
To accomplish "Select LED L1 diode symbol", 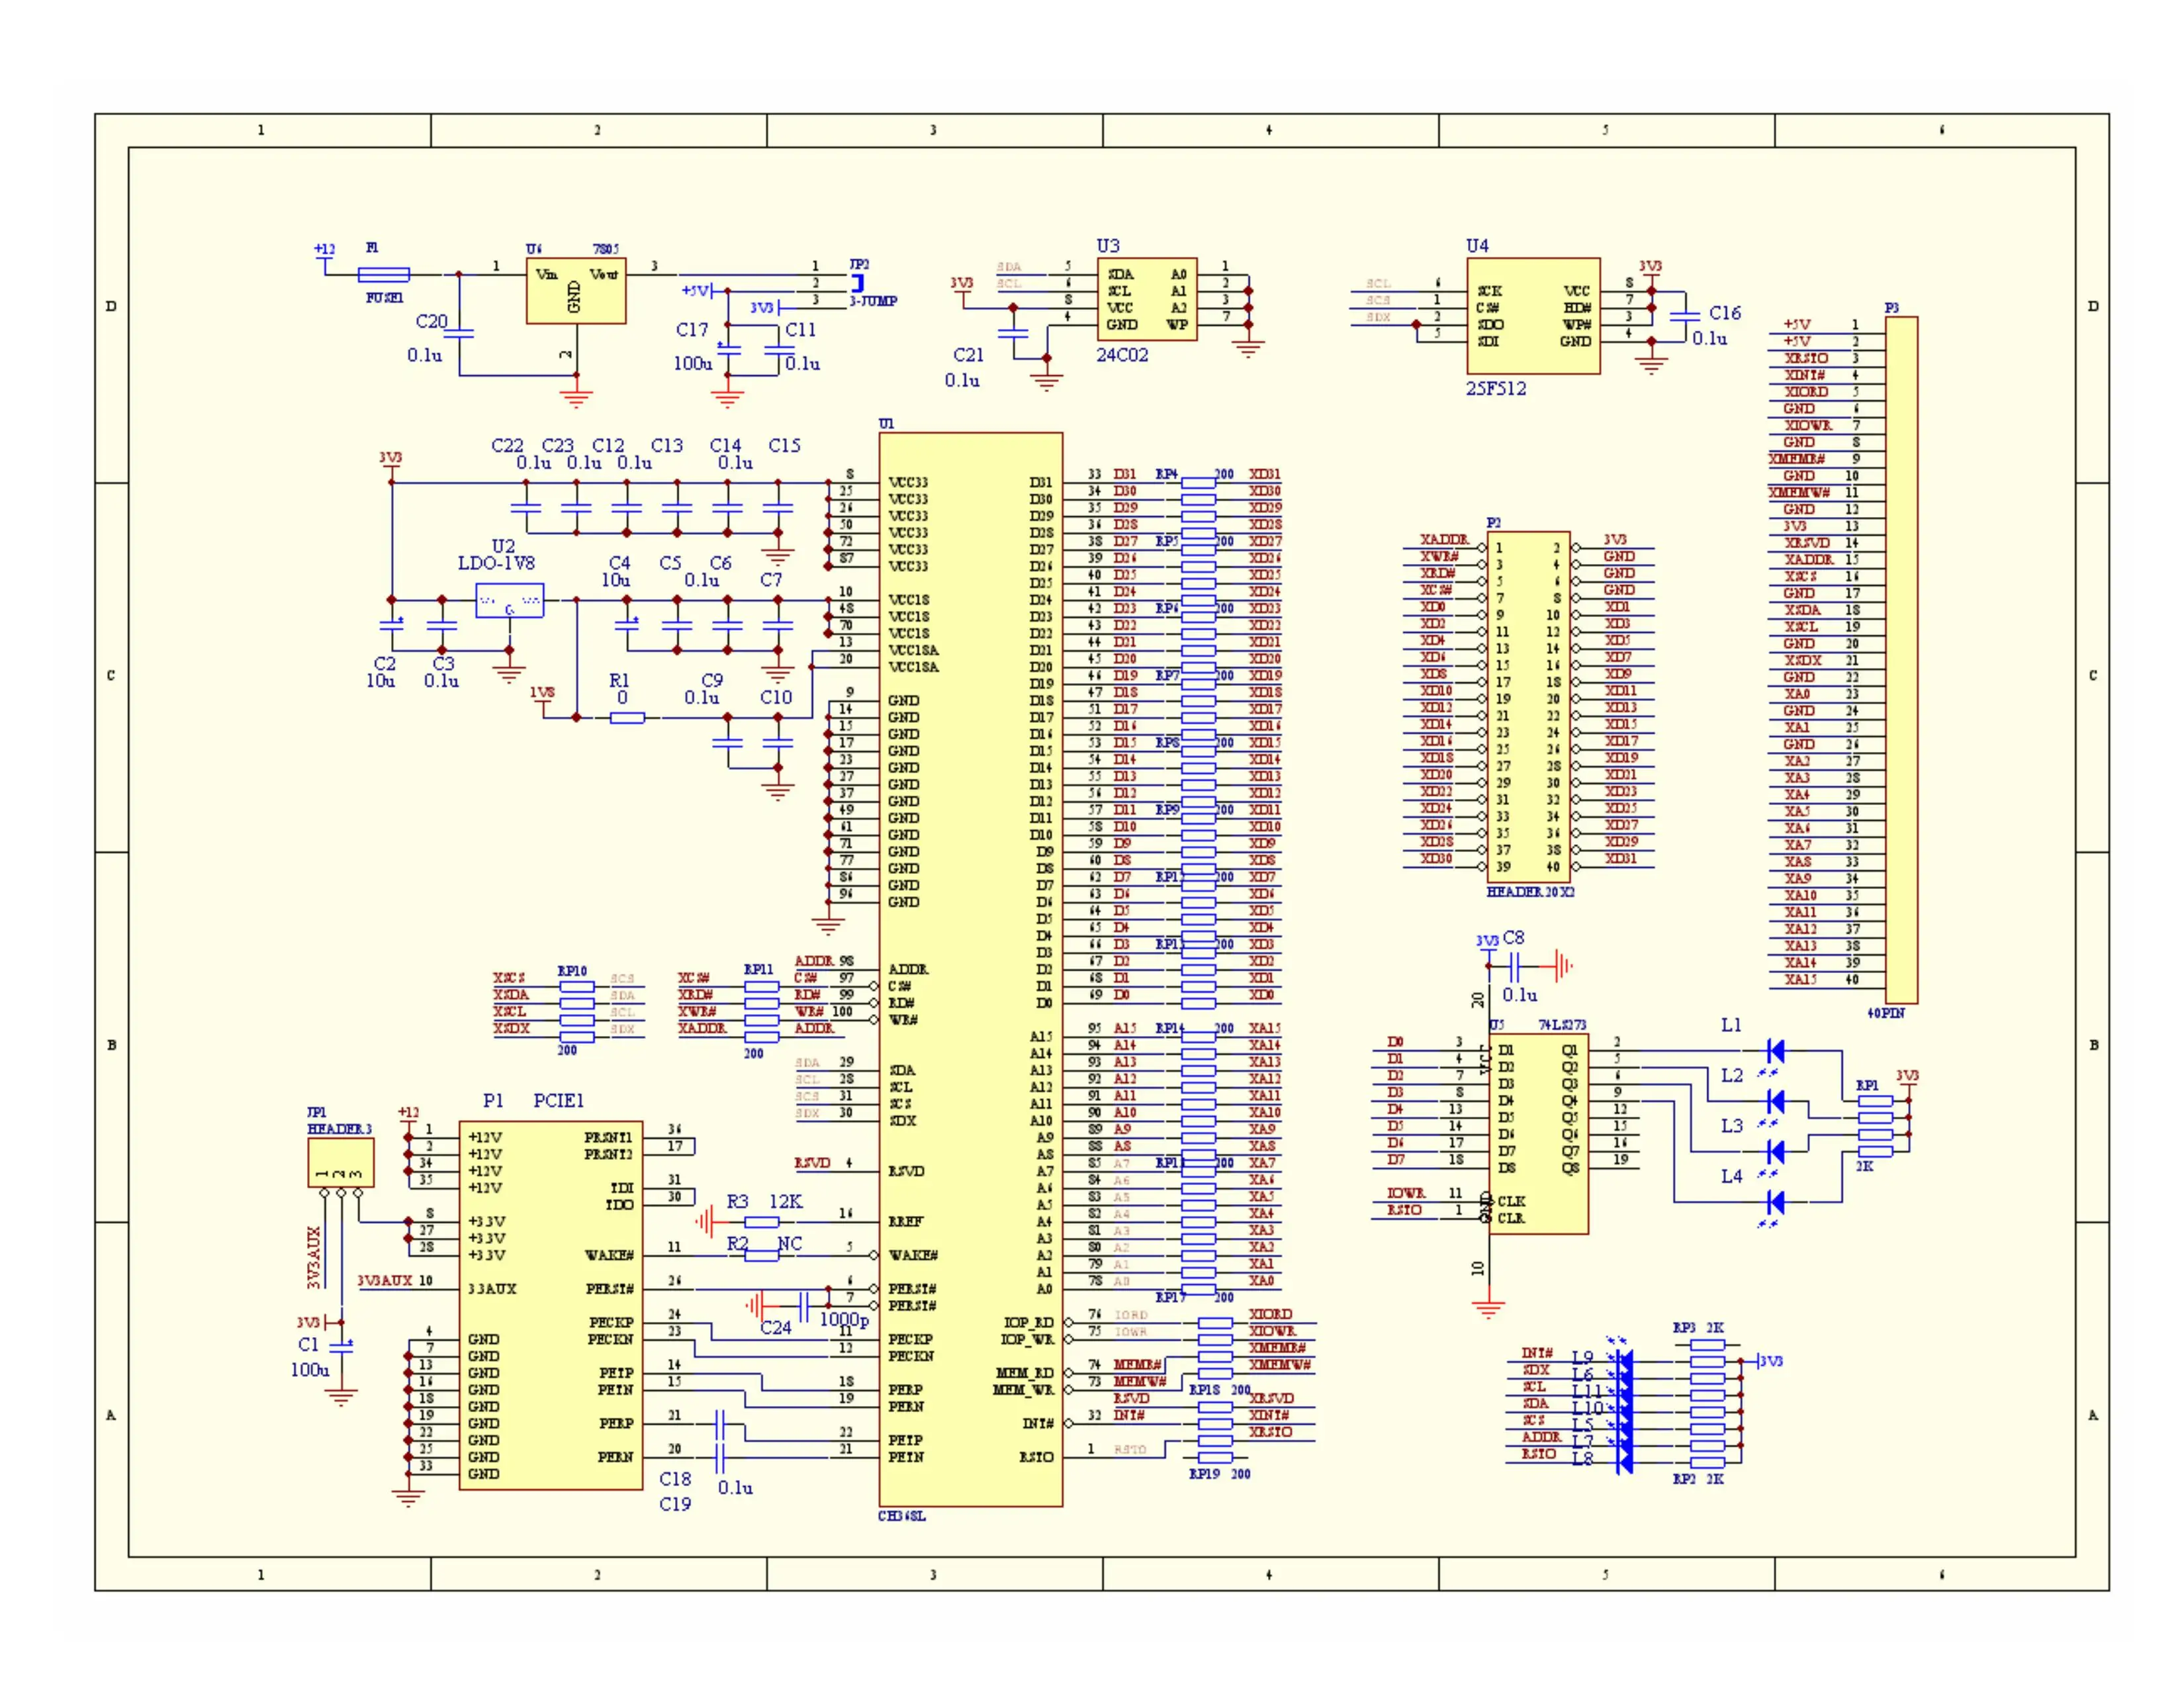I will [1775, 1051].
